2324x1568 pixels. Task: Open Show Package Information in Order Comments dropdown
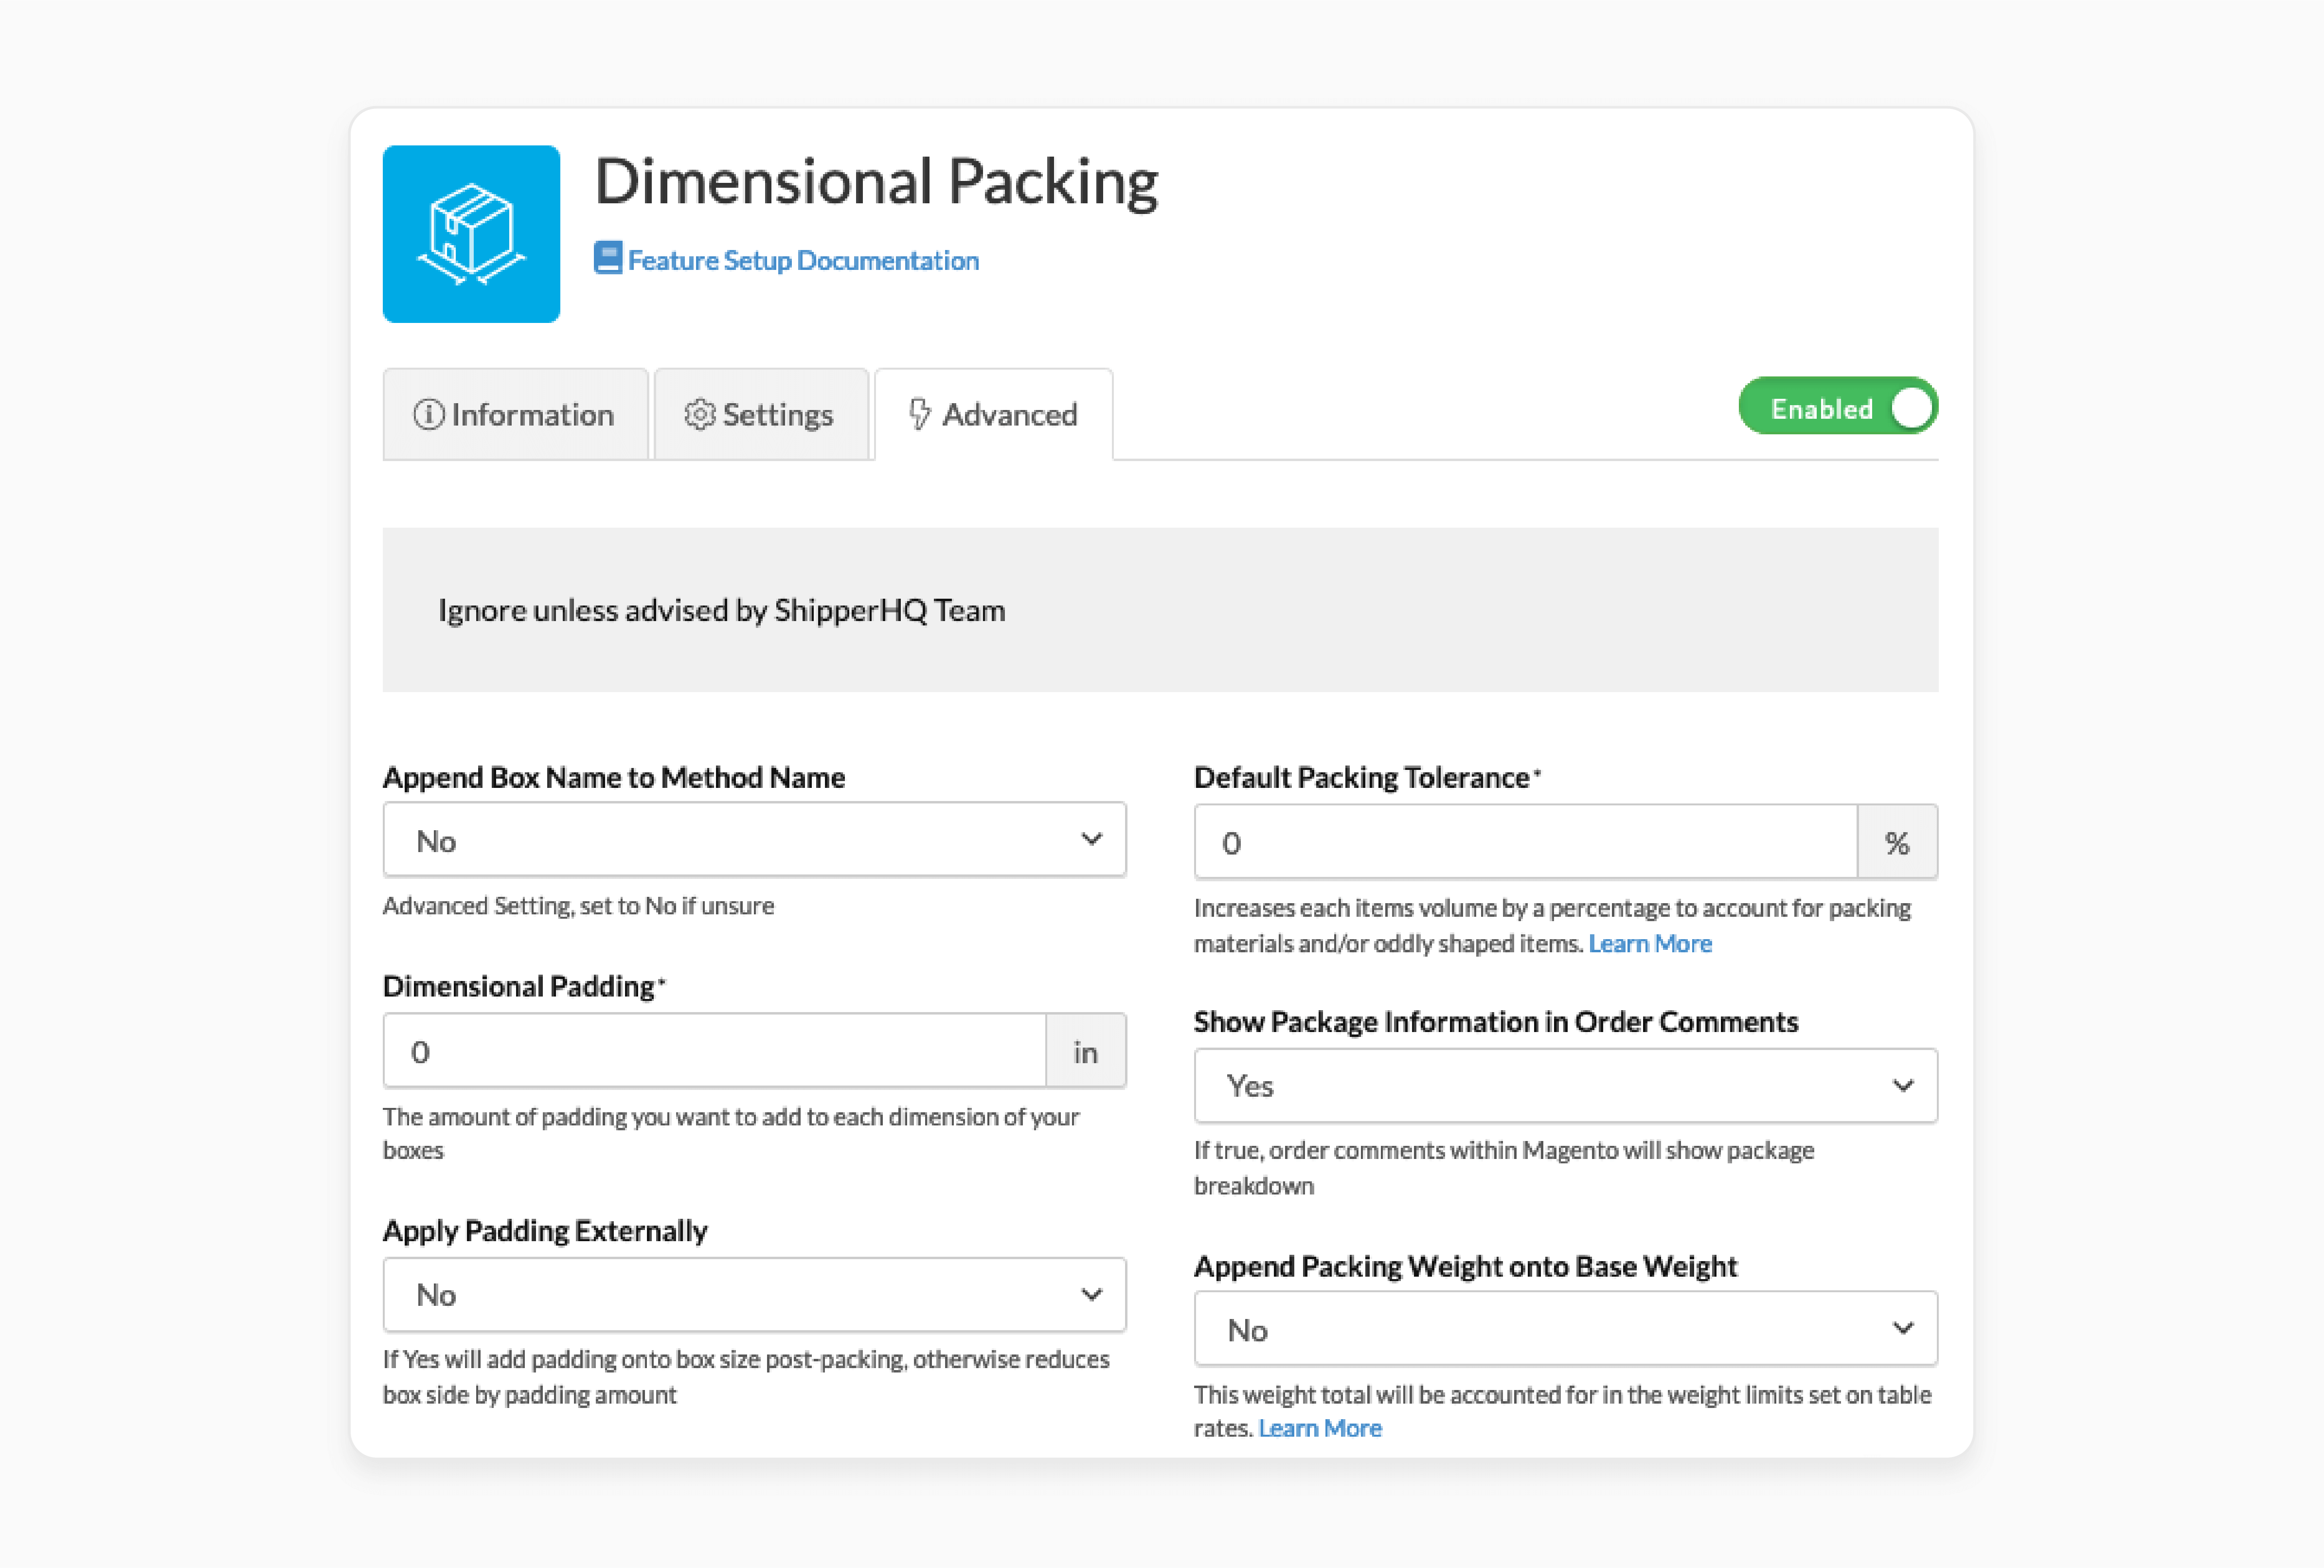click(1565, 1085)
